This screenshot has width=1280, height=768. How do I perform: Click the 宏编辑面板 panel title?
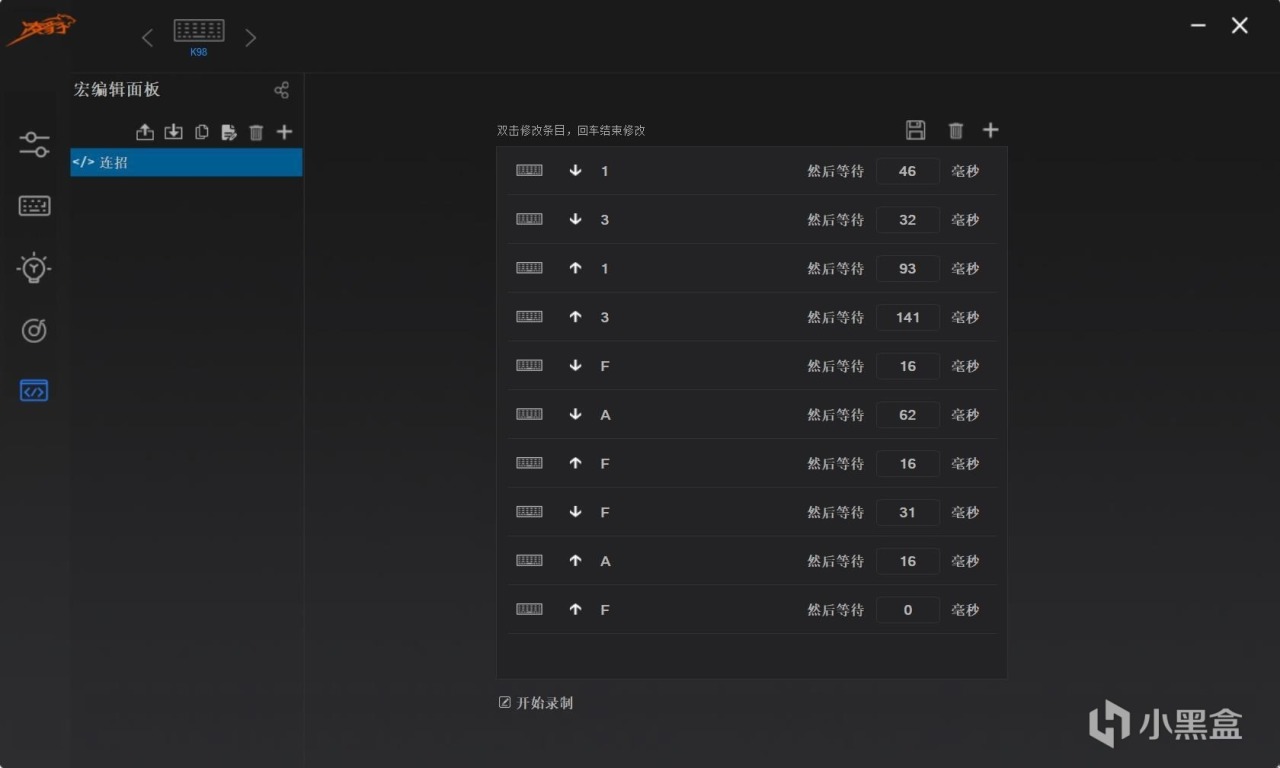[117, 89]
